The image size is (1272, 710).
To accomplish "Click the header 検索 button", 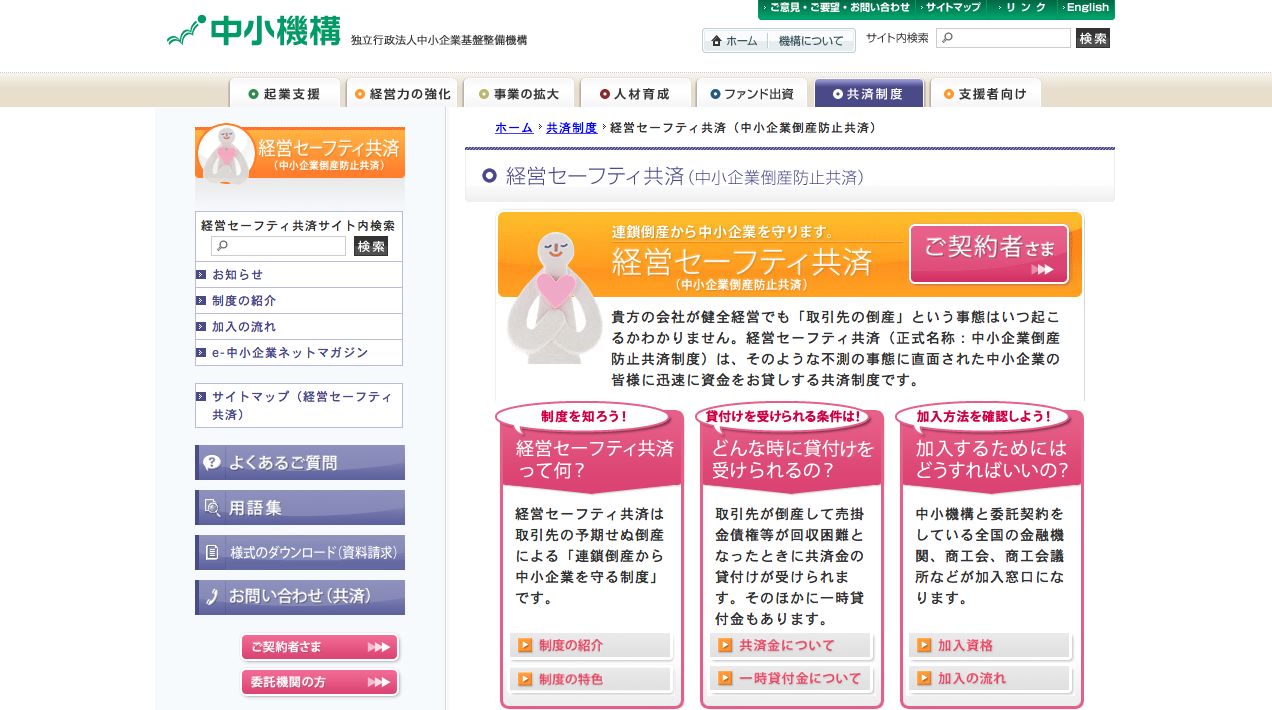I will point(1093,38).
